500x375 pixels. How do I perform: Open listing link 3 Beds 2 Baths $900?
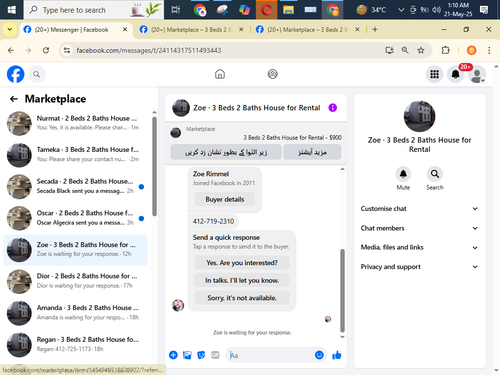(292, 138)
